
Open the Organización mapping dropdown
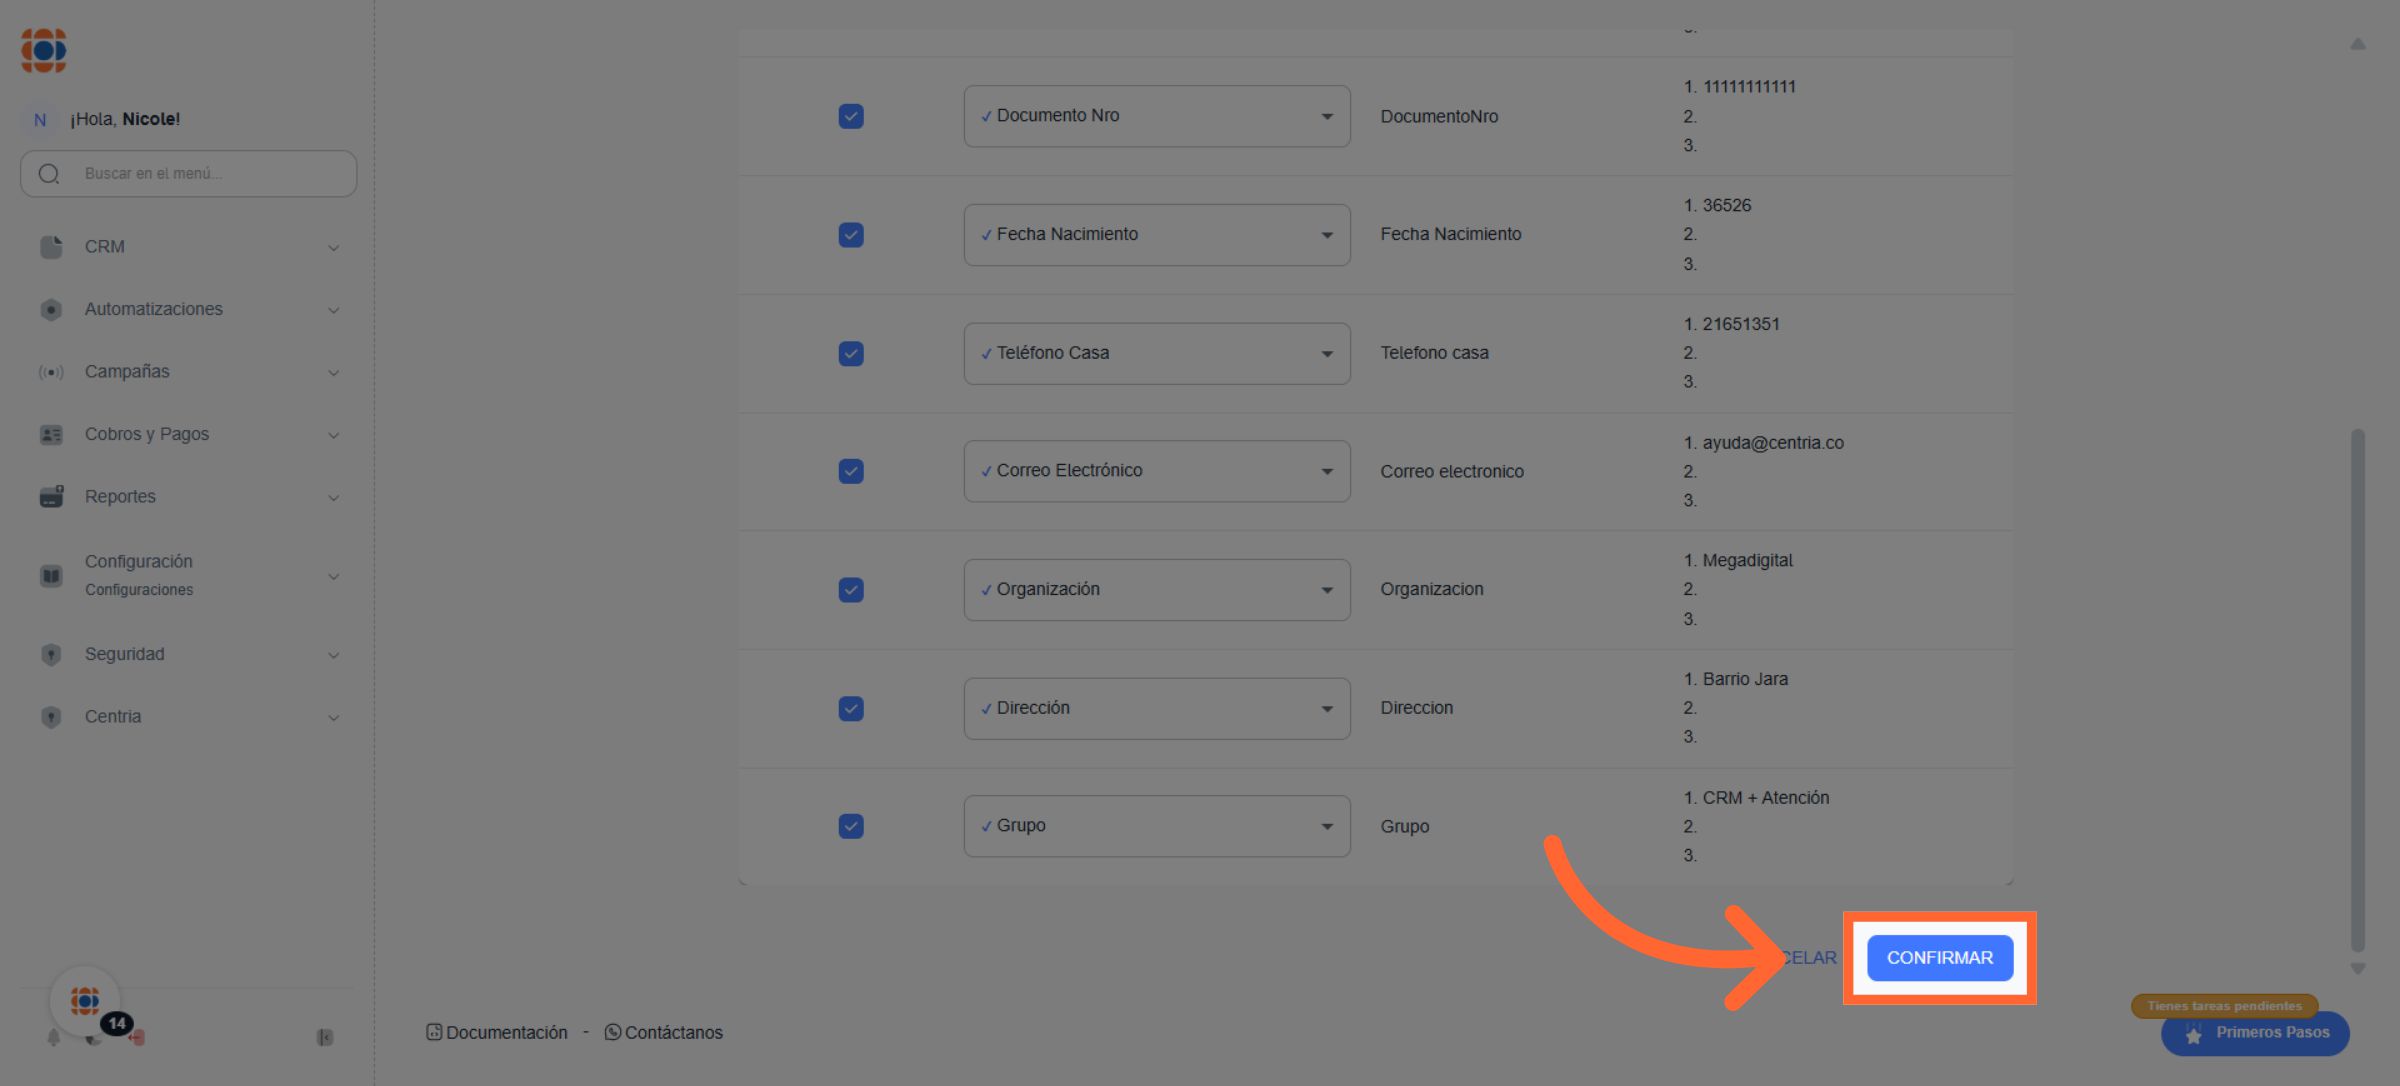pyautogui.click(x=1156, y=589)
